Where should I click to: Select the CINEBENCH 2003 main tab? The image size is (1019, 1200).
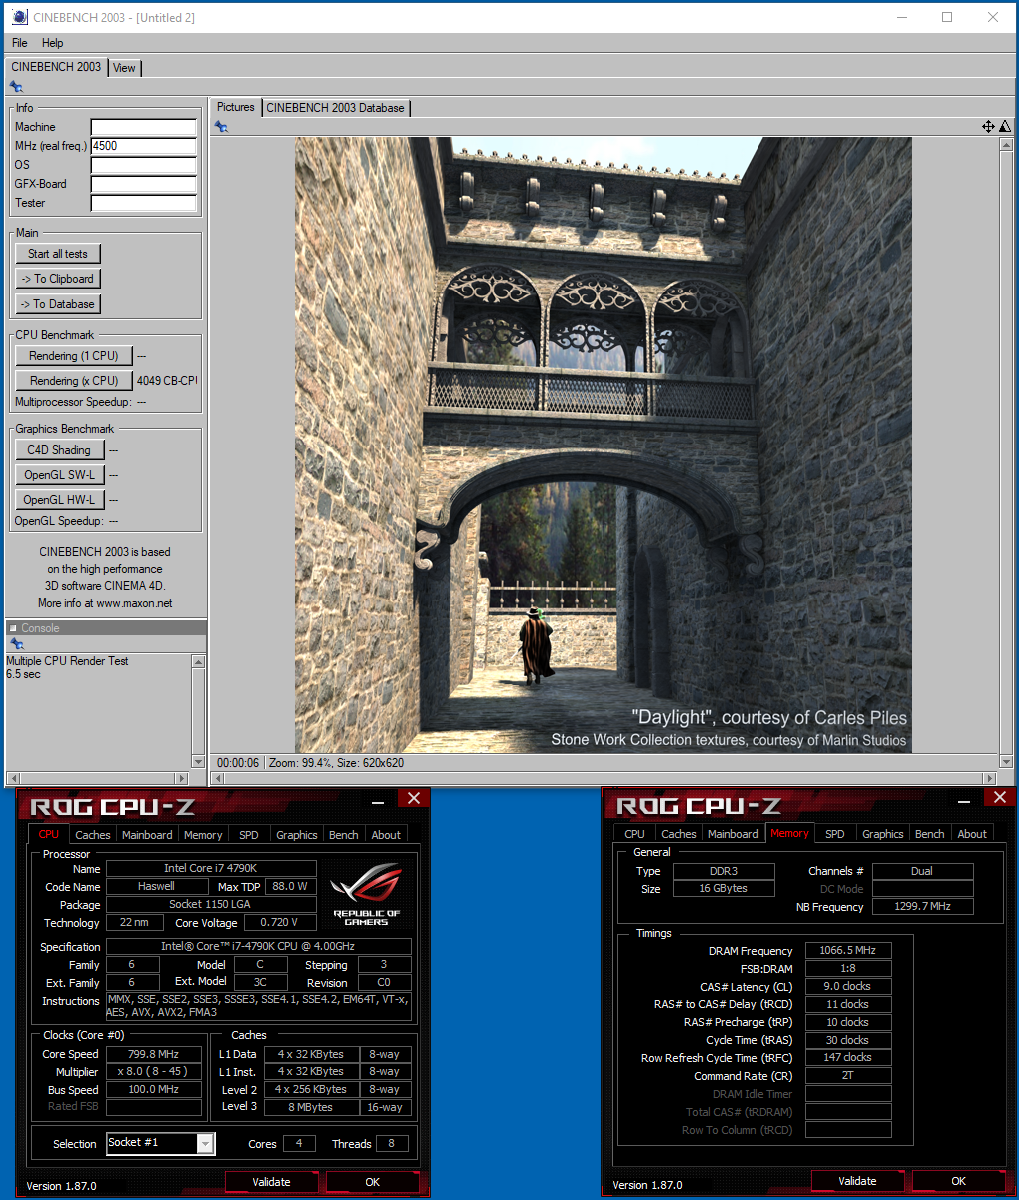tap(56, 67)
